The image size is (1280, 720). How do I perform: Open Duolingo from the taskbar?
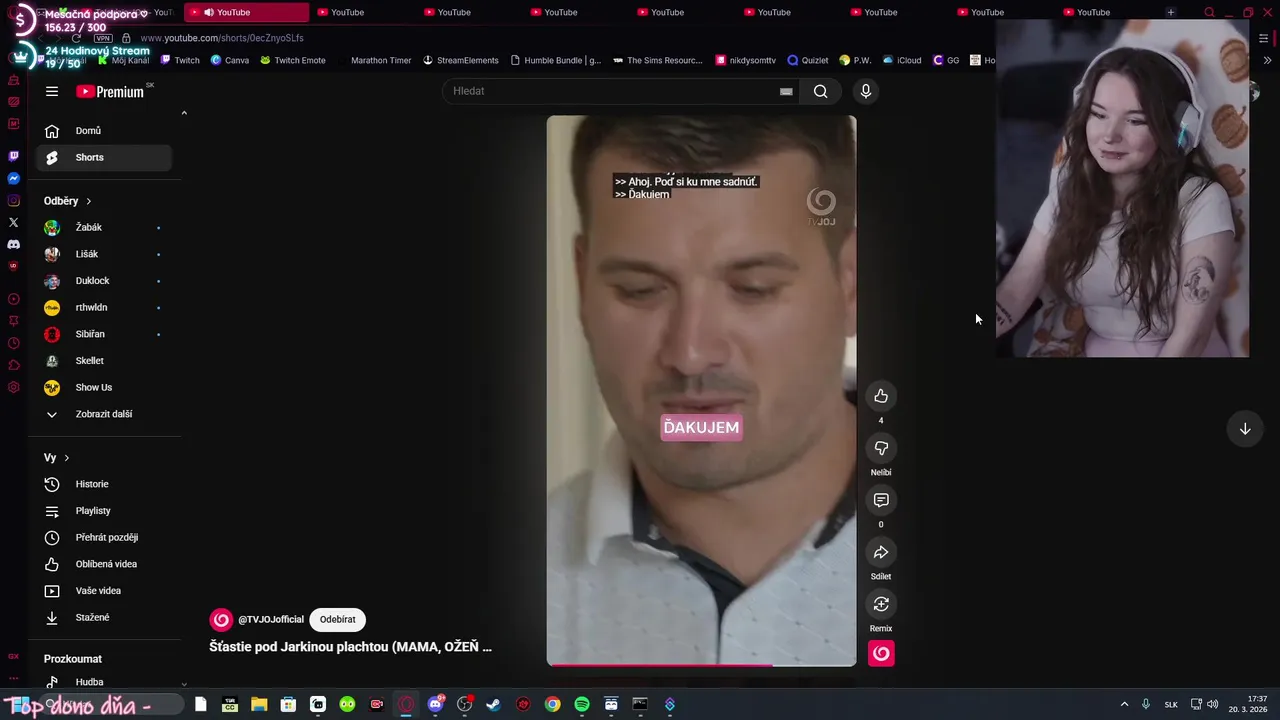[347, 704]
